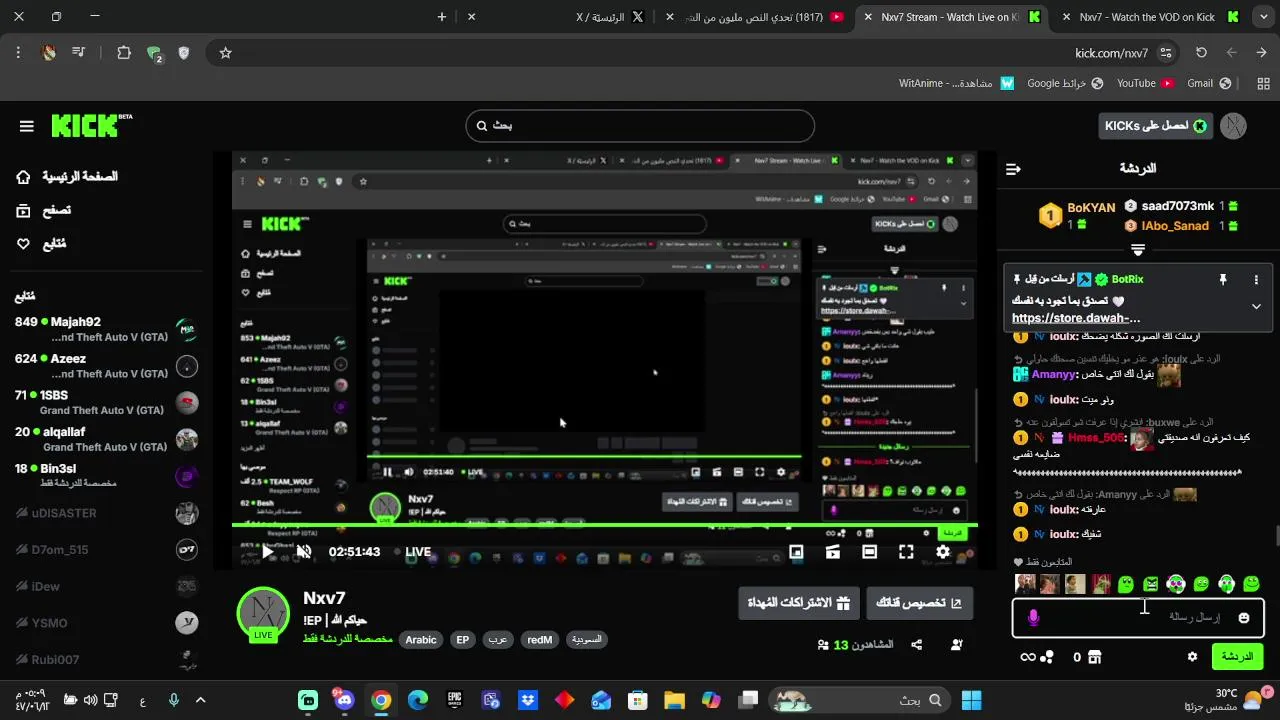Open alqallaf channel in sidebar
The width and height of the screenshot is (1280, 720).
pyautogui.click(x=105, y=439)
